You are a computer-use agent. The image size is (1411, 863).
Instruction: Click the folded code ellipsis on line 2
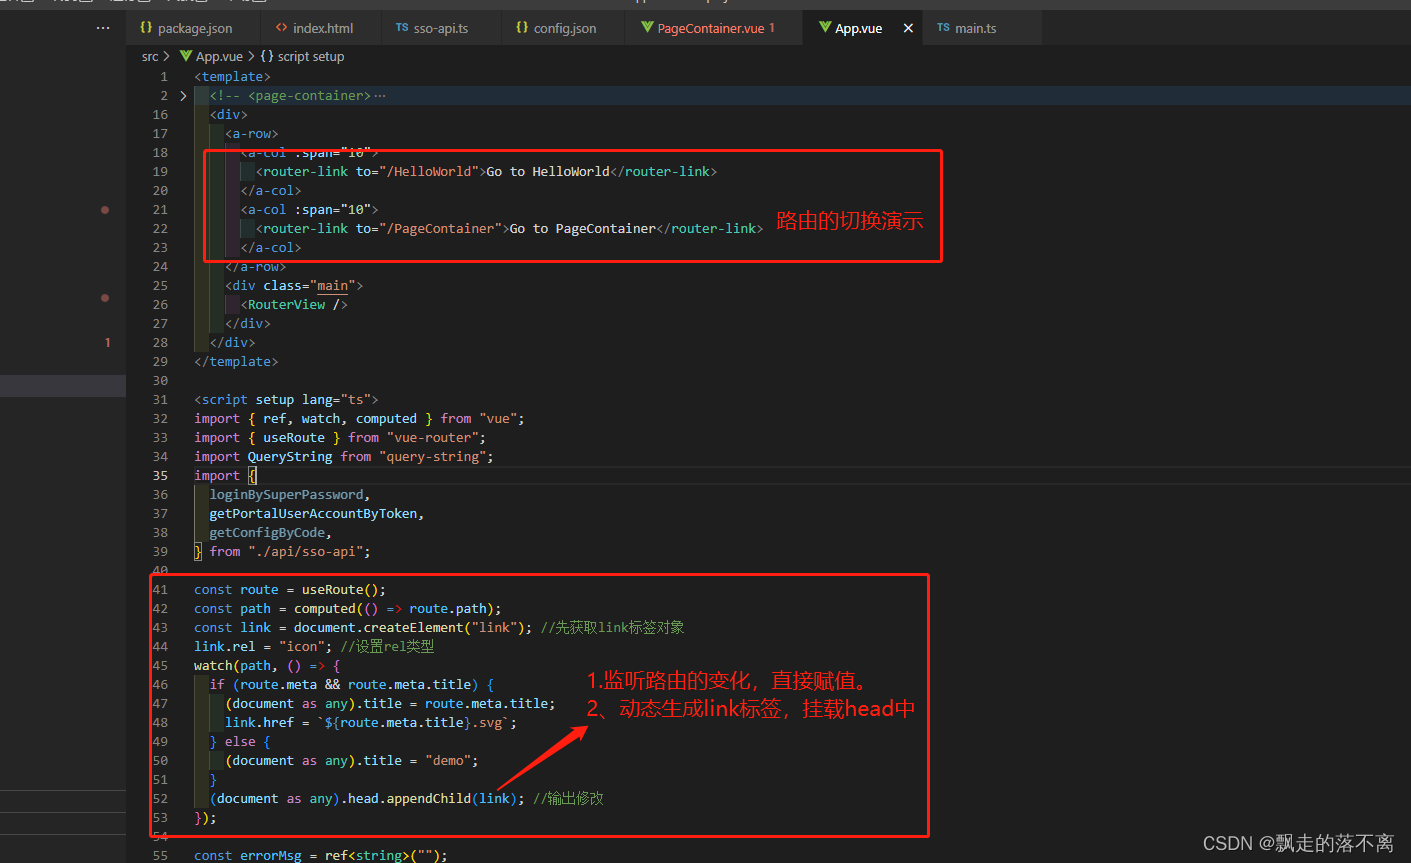(380, 96)
